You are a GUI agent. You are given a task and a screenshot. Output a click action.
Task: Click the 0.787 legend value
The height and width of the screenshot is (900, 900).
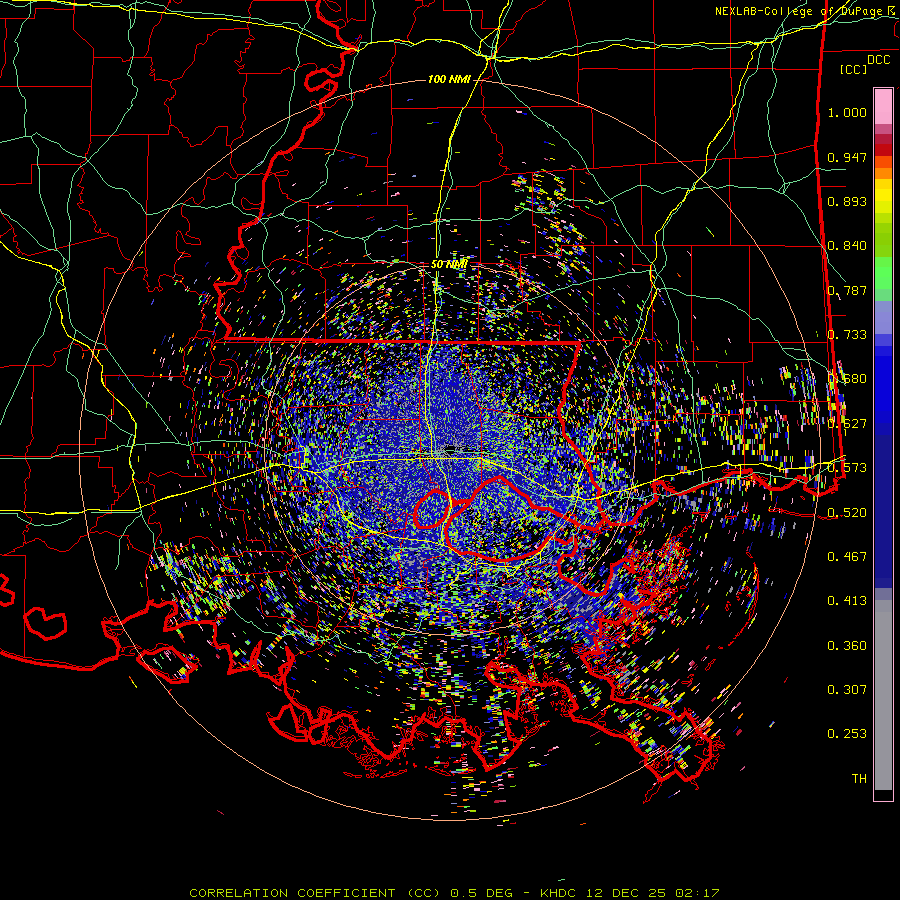click(847, 290)
